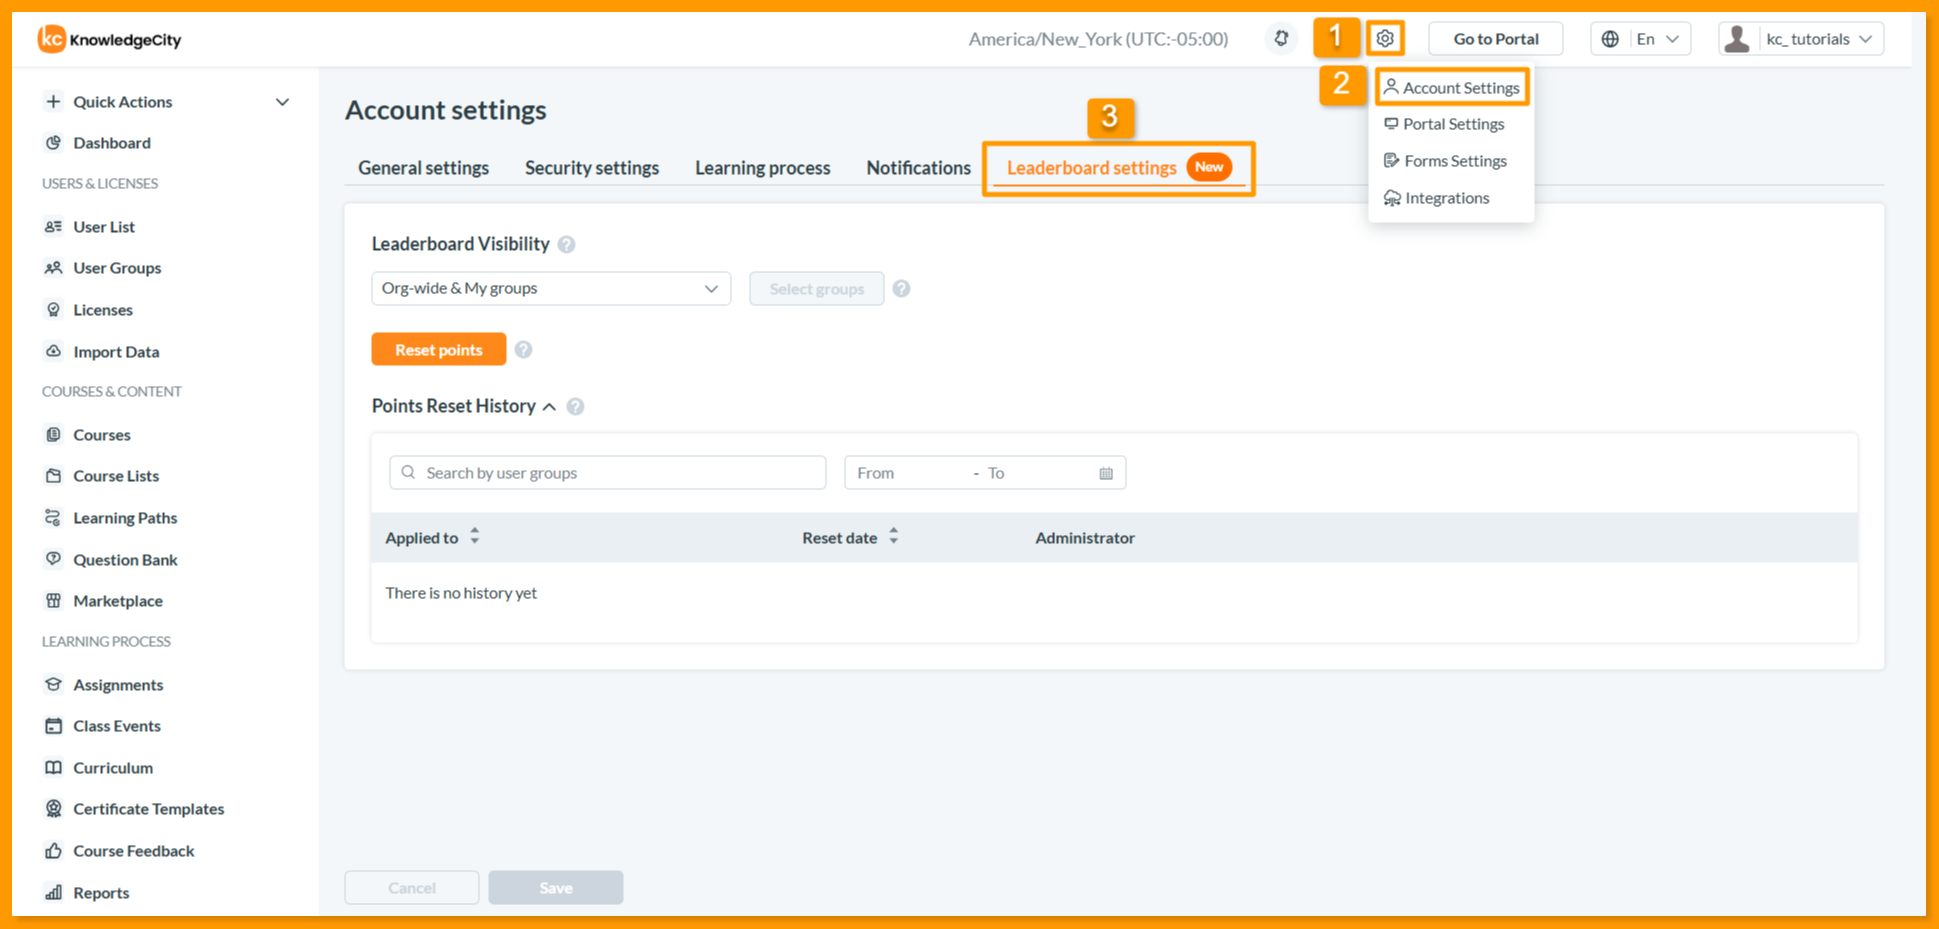Viewport: 1939px width, 929px height.
Task: Open Certificate Templates page
Action: point(148,809)
